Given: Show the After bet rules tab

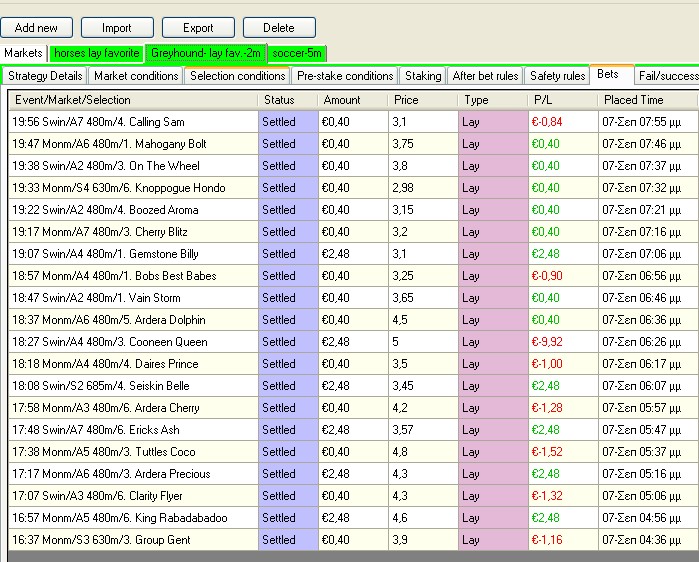Looking at the screenshot, I should coord(485,76).
